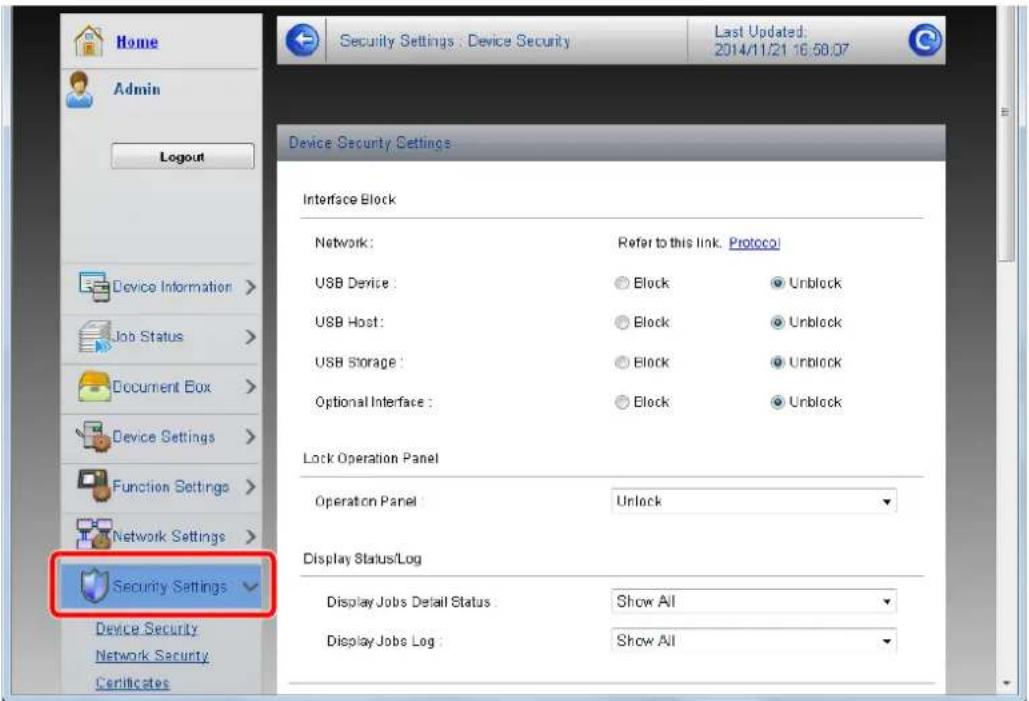Click the Display Status/Log heading

coord(362,559)
